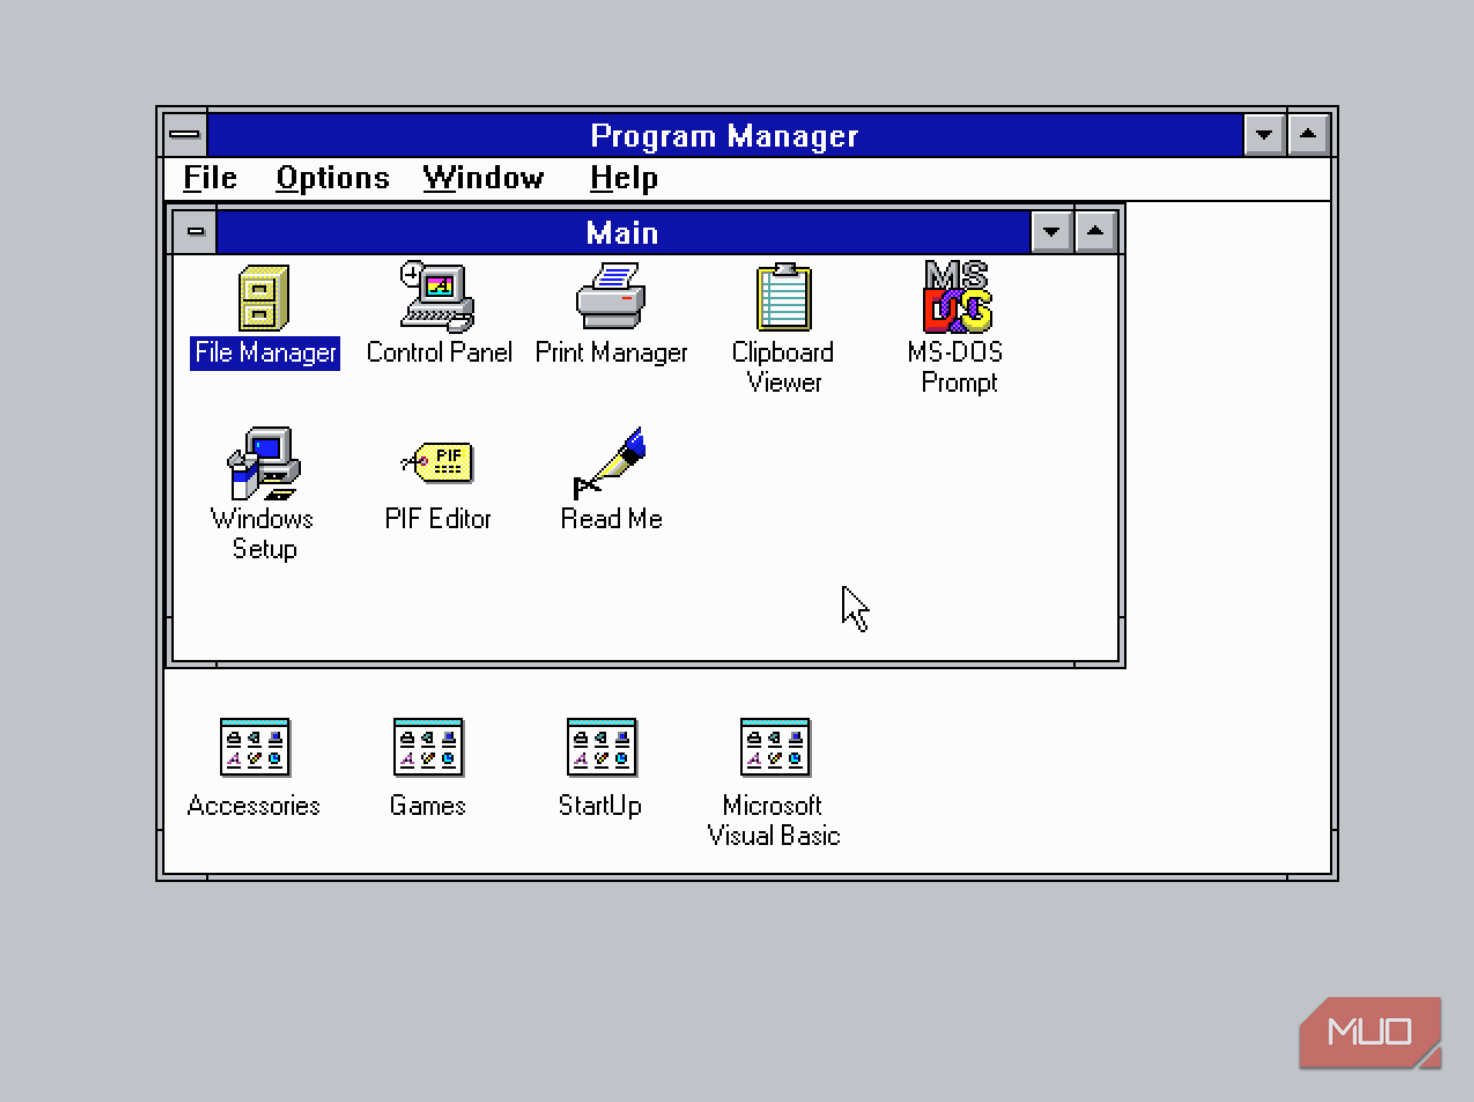This screenshot has height=1102, width=1474.
Task: Click the Main window title bar
Action: (623, 232)
